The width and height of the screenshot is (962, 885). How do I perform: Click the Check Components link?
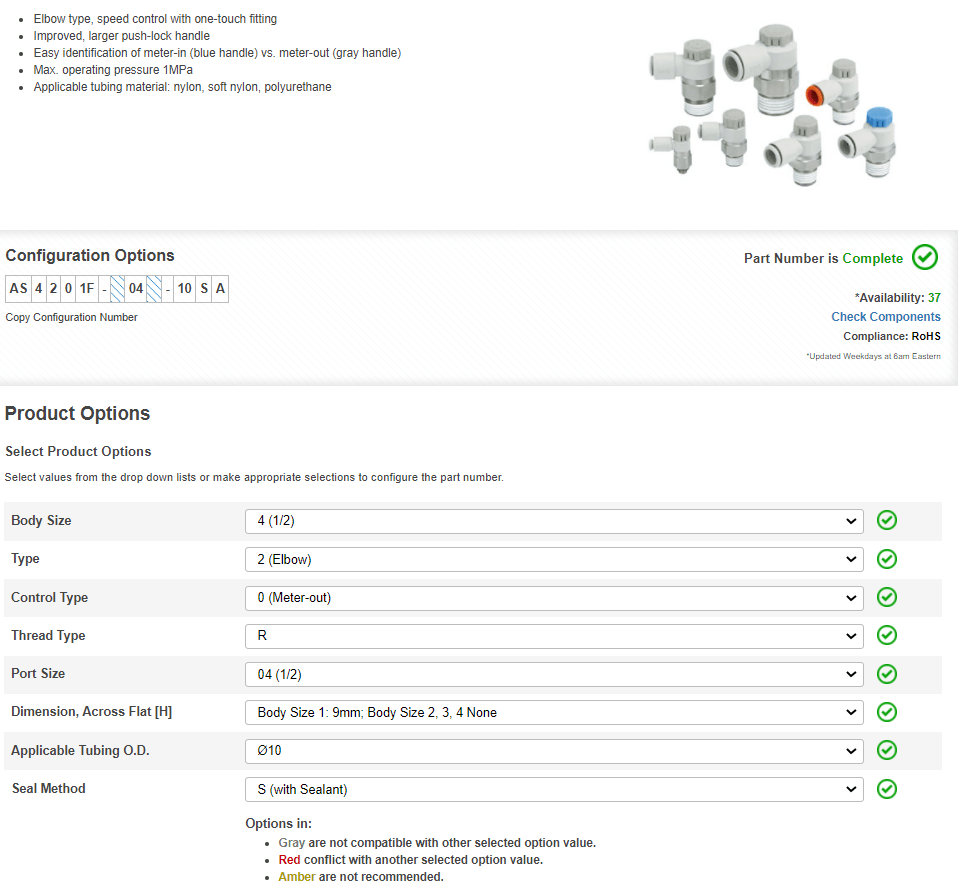[885, 317]
